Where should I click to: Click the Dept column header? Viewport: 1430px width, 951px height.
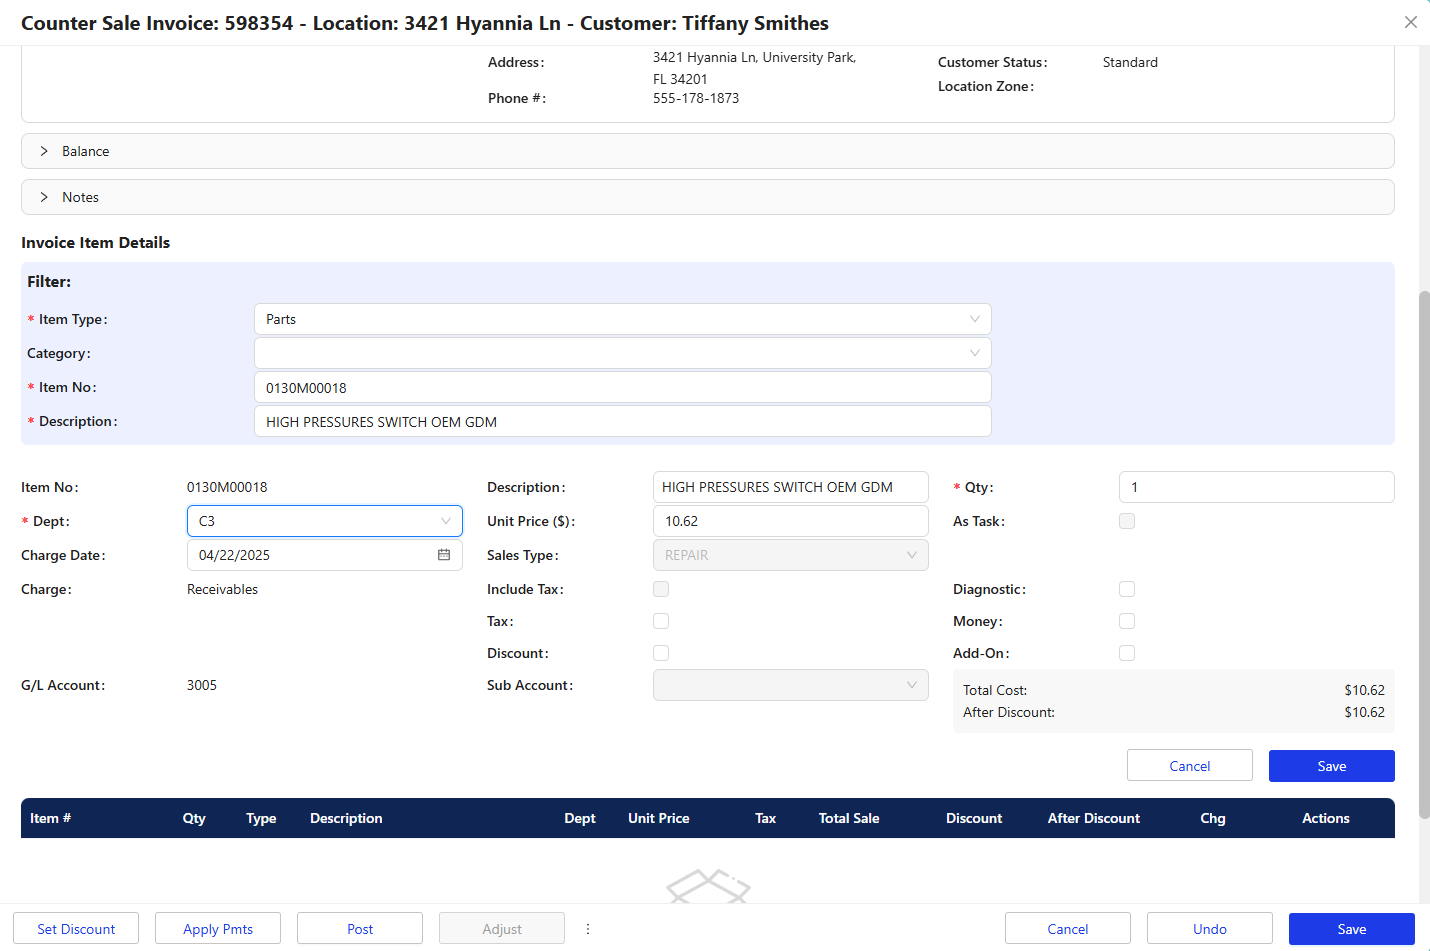(580, 818)
